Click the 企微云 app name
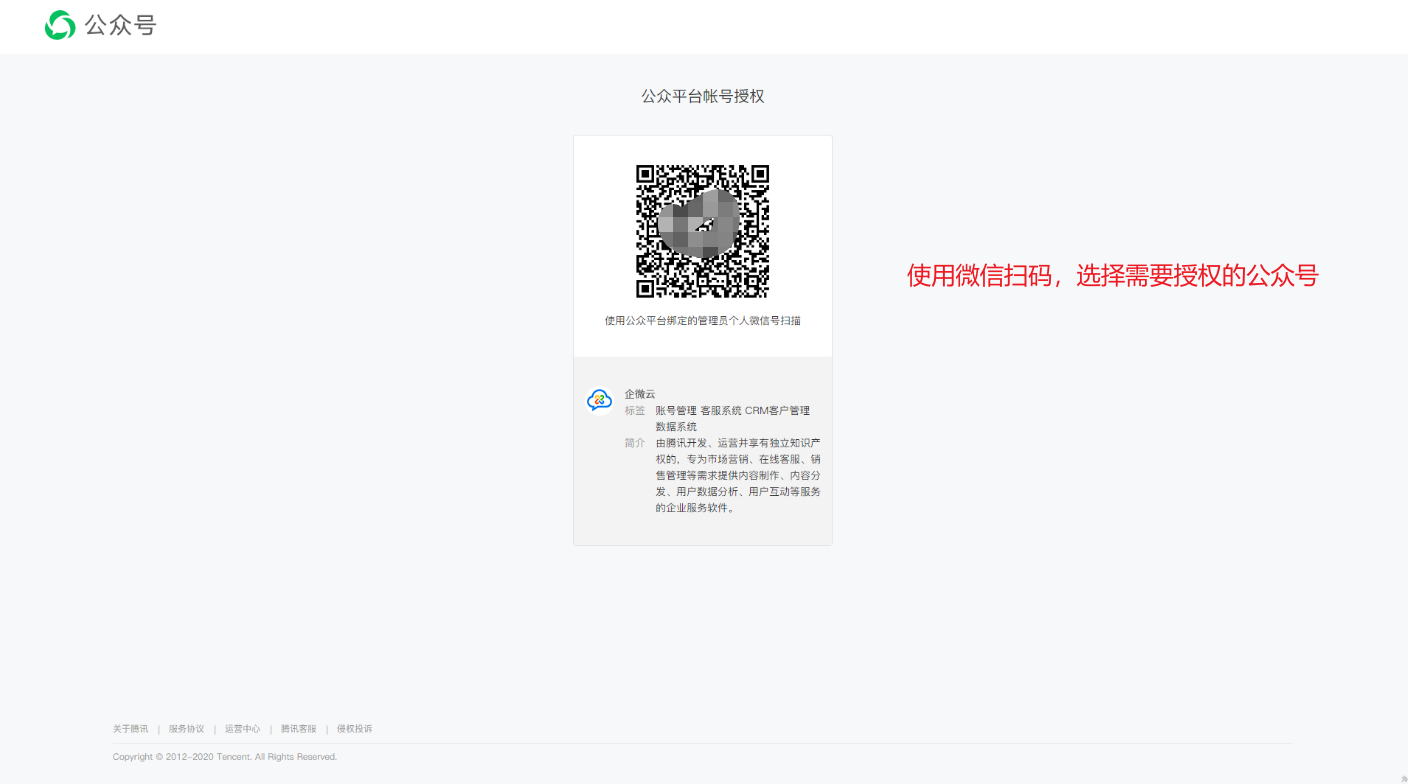 (x=640, y=394)
